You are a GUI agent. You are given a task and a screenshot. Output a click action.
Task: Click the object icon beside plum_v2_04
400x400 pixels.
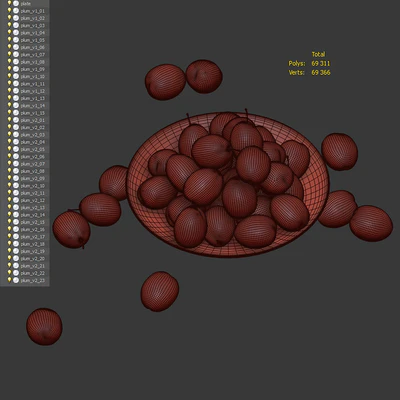[x=16, y=142]
